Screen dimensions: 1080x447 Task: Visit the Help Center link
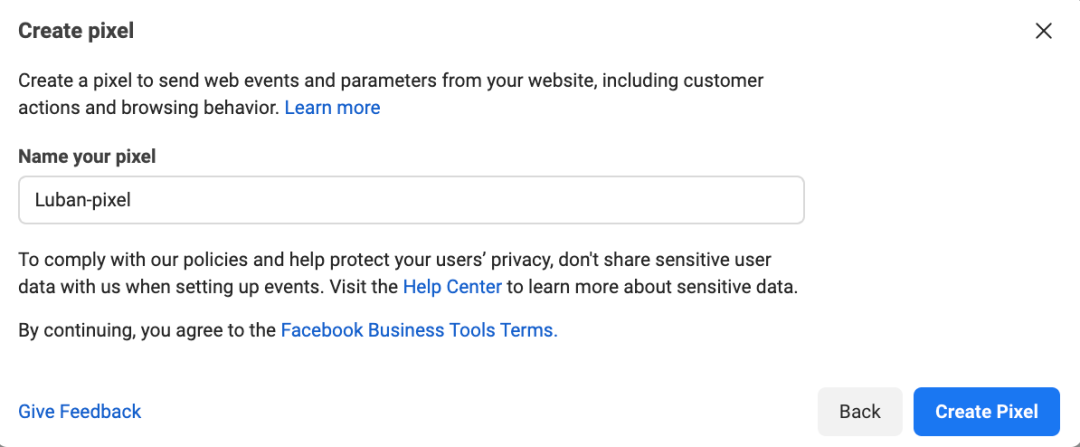pos(452,288)
